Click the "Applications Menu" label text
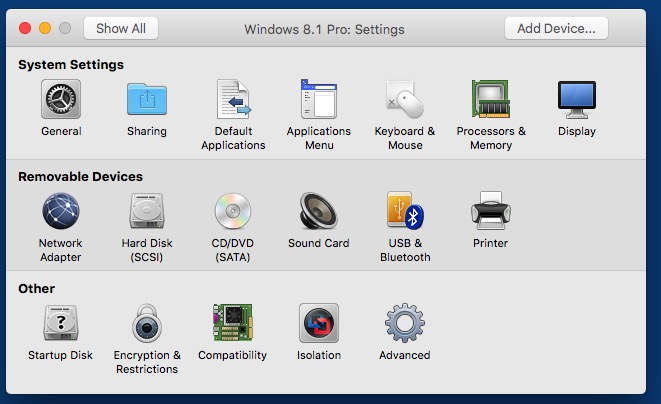661x404 pixels. point(319,138)
